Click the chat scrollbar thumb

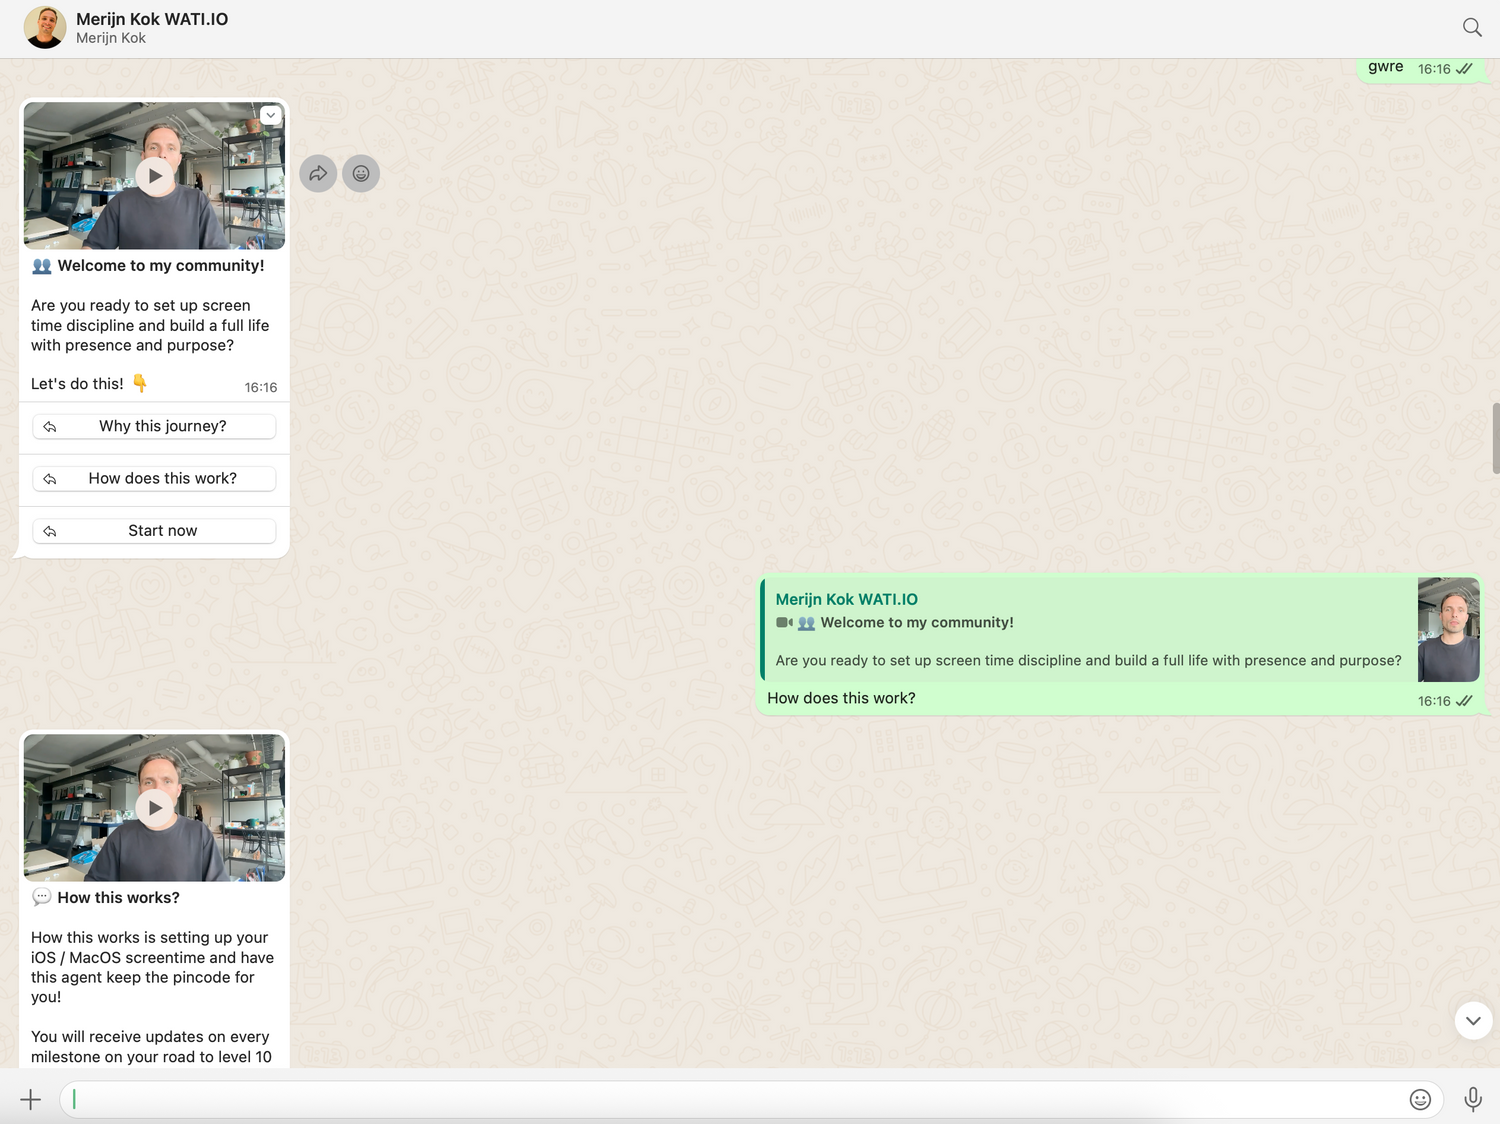coord(1496,438)
